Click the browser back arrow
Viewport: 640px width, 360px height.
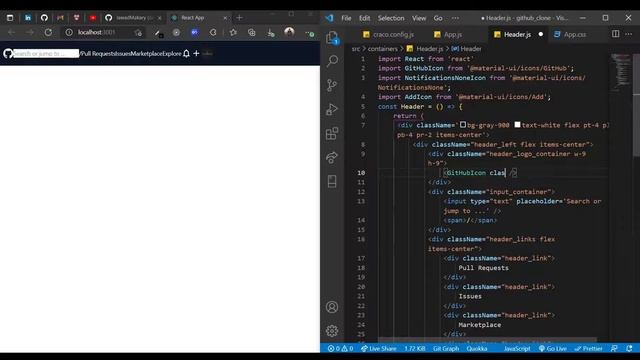coord(11,32)
